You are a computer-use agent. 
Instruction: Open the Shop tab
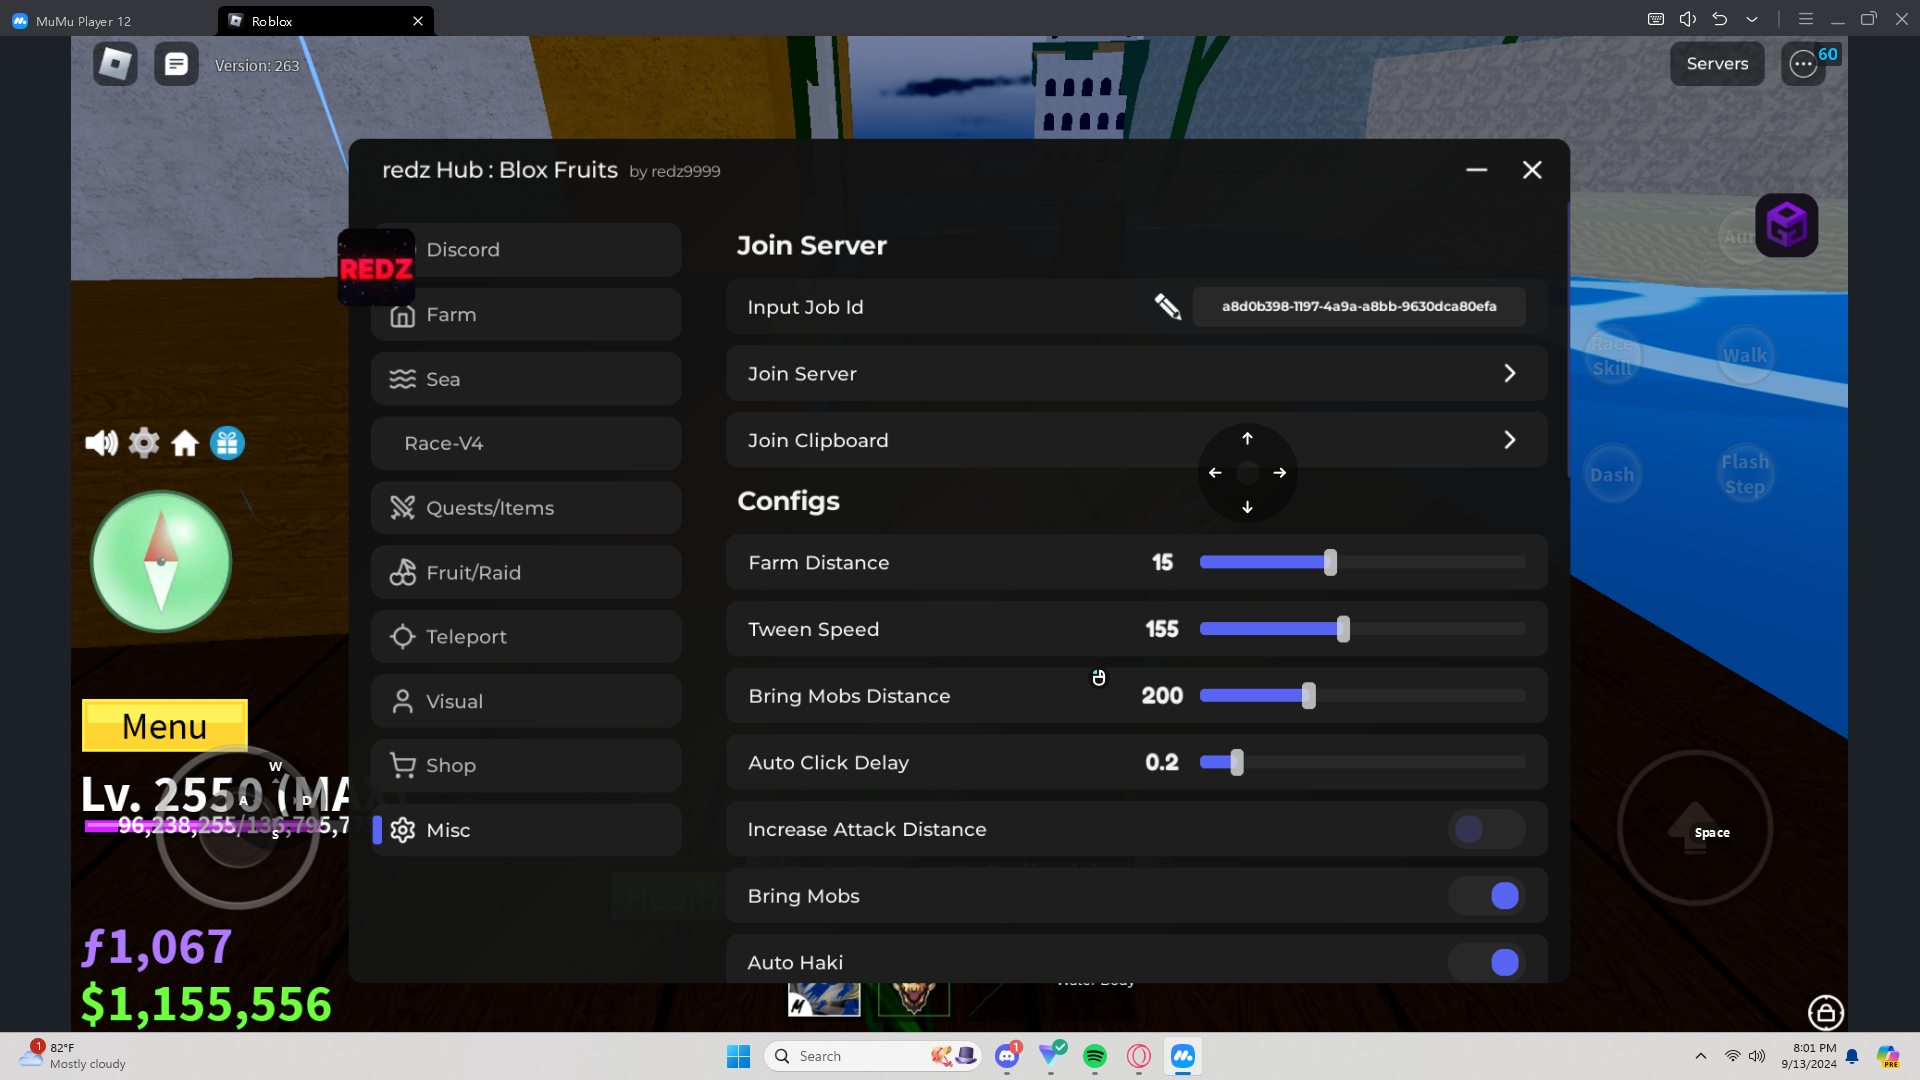[527, 766]
